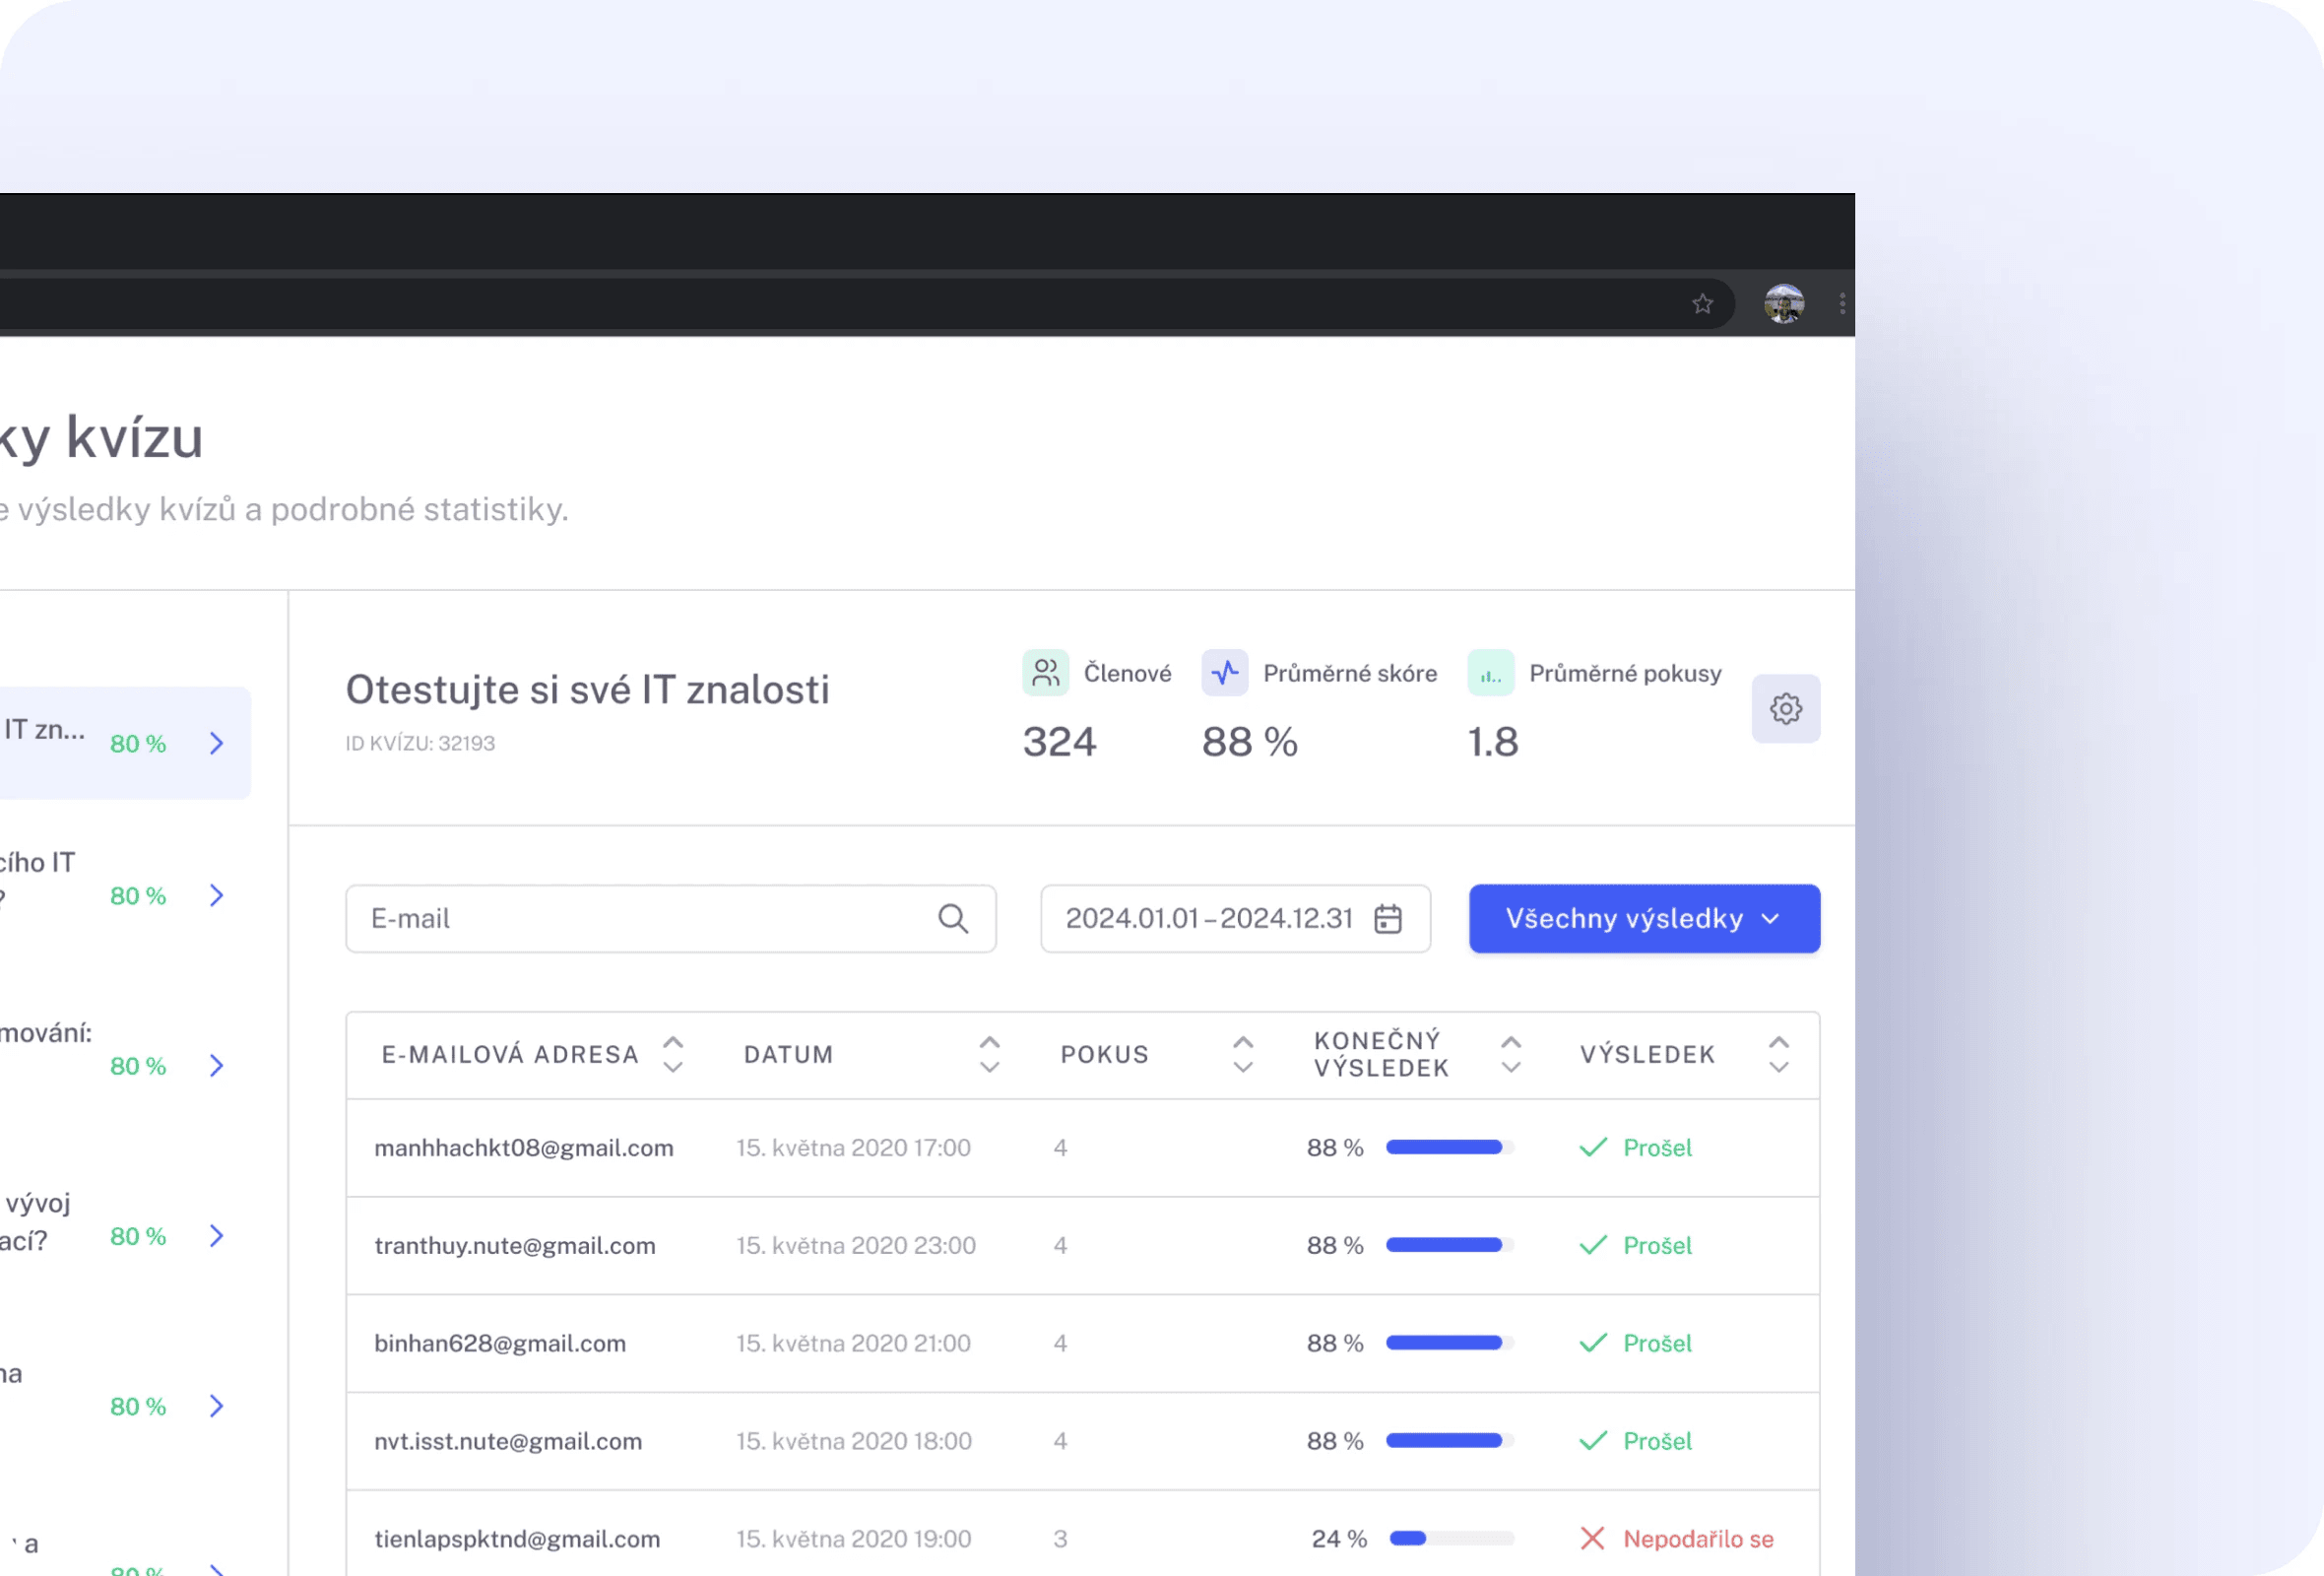The width and height of the screenshot is (2324, 1576).
Task: Click email tienlapspktnd@gmail.com
Action: click(x=517, y=1538)
